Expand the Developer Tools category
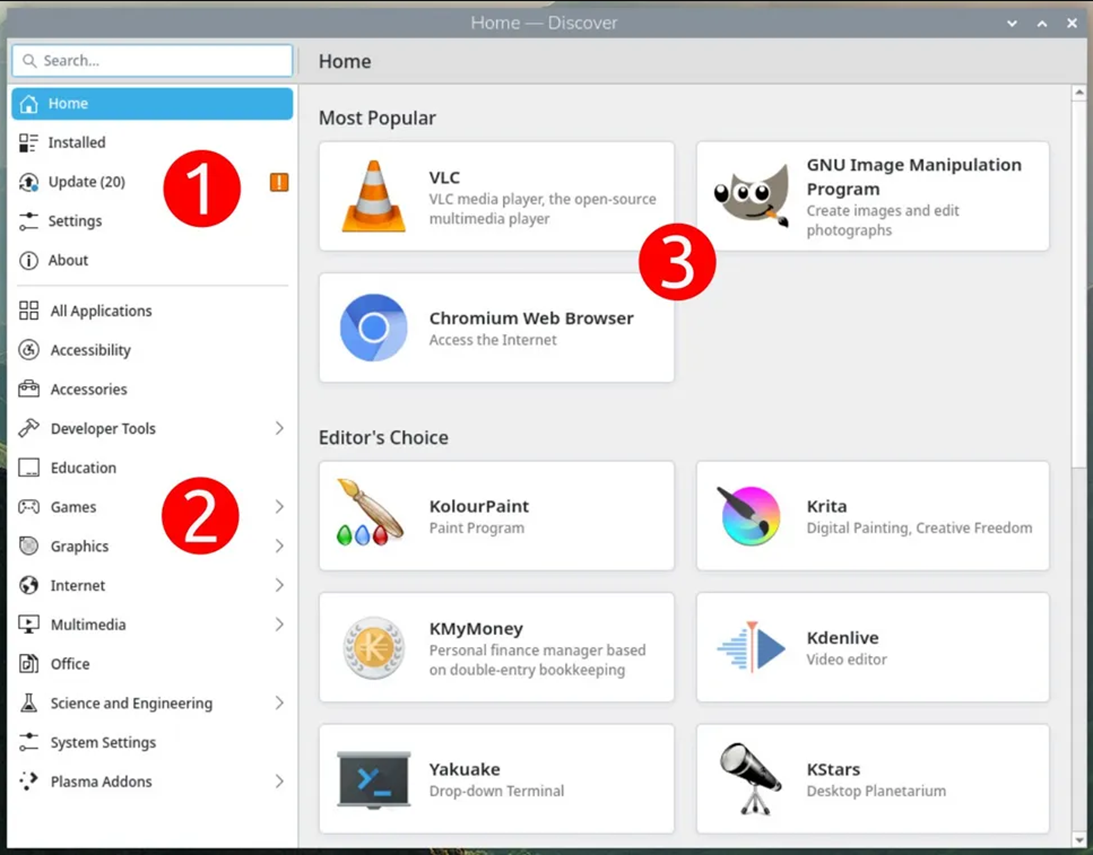Screen dimensions: 1093x855 (279, 428)
